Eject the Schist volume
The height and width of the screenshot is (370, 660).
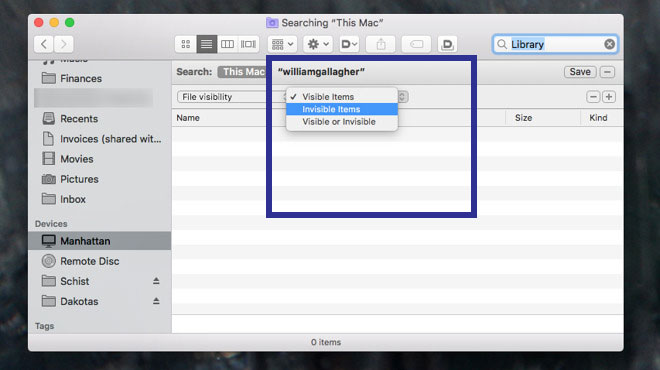point(156,281)
